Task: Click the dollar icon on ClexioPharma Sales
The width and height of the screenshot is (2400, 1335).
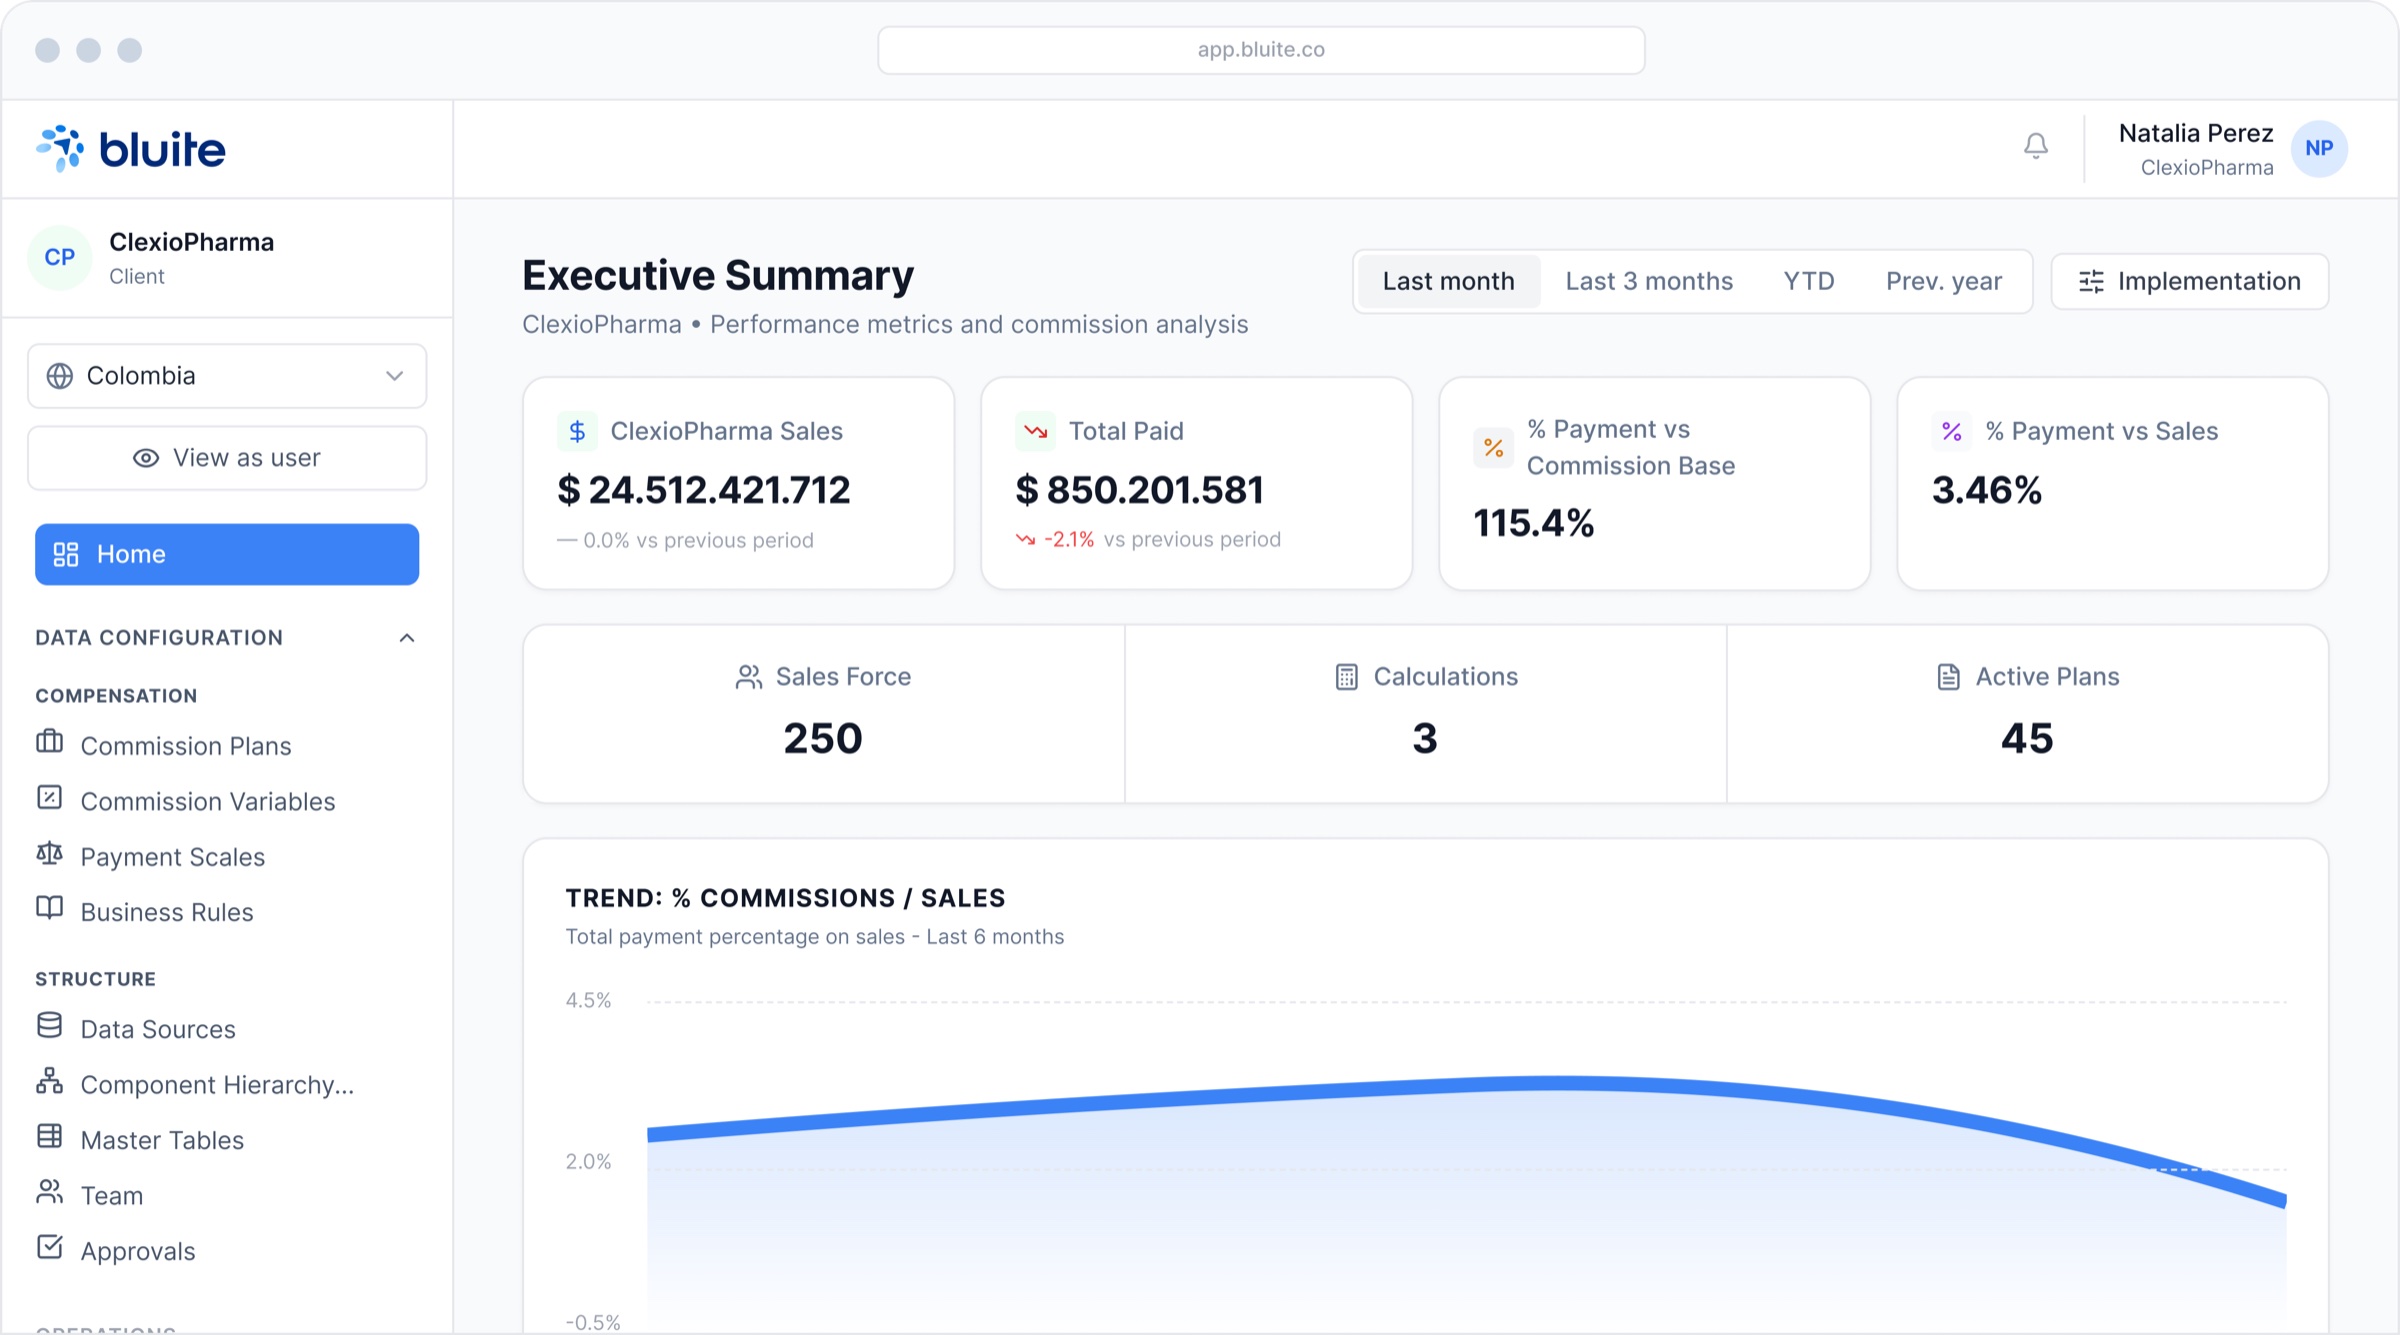Action: coord(577,431)
